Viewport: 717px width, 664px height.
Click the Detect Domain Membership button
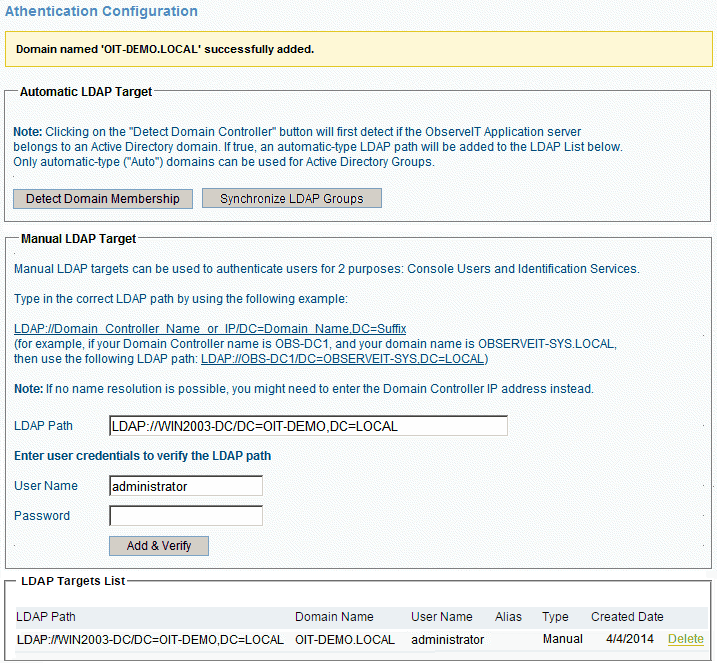(x=102, y=199)
